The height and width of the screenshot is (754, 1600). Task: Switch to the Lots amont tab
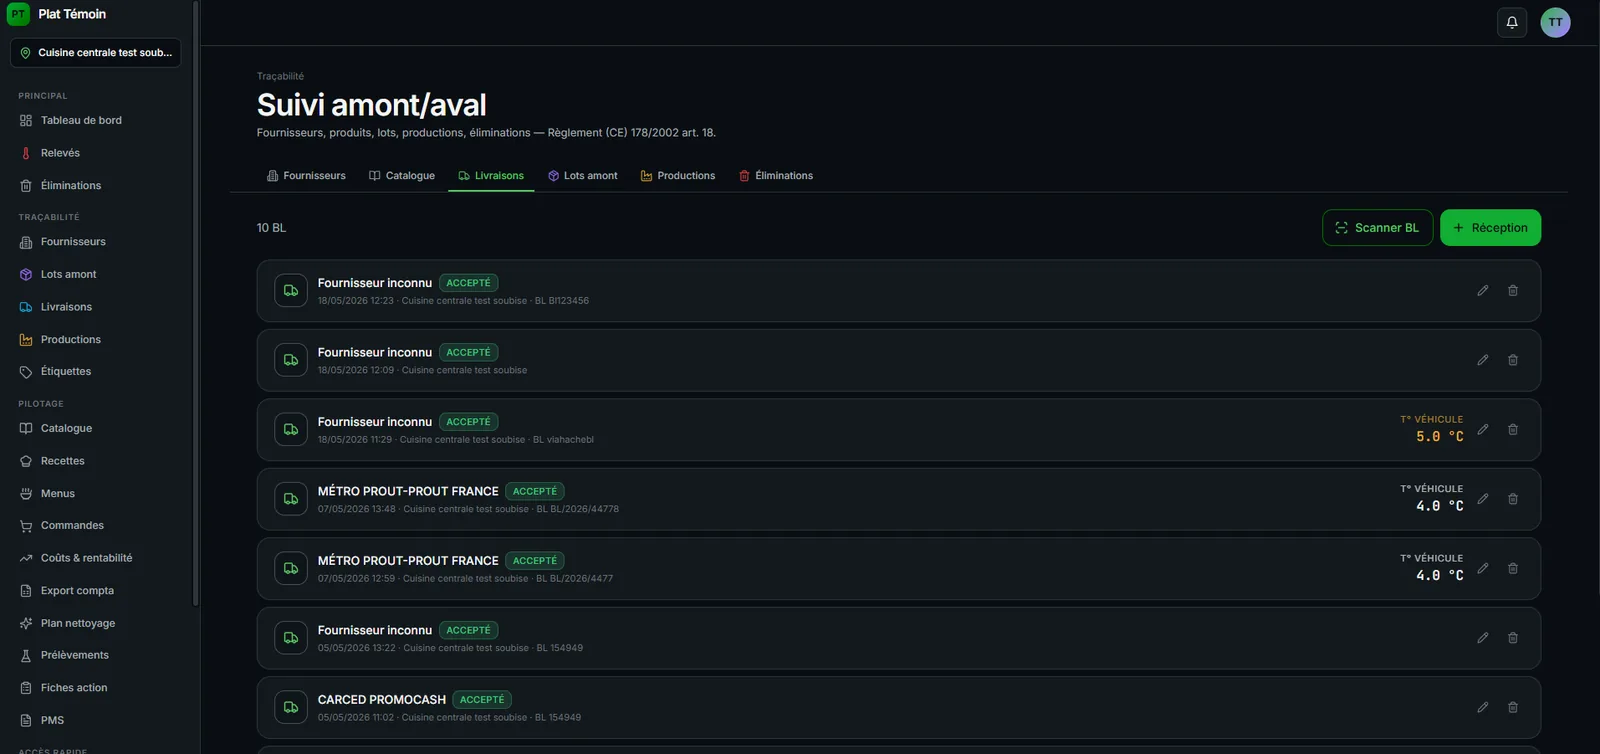point(582,176)
